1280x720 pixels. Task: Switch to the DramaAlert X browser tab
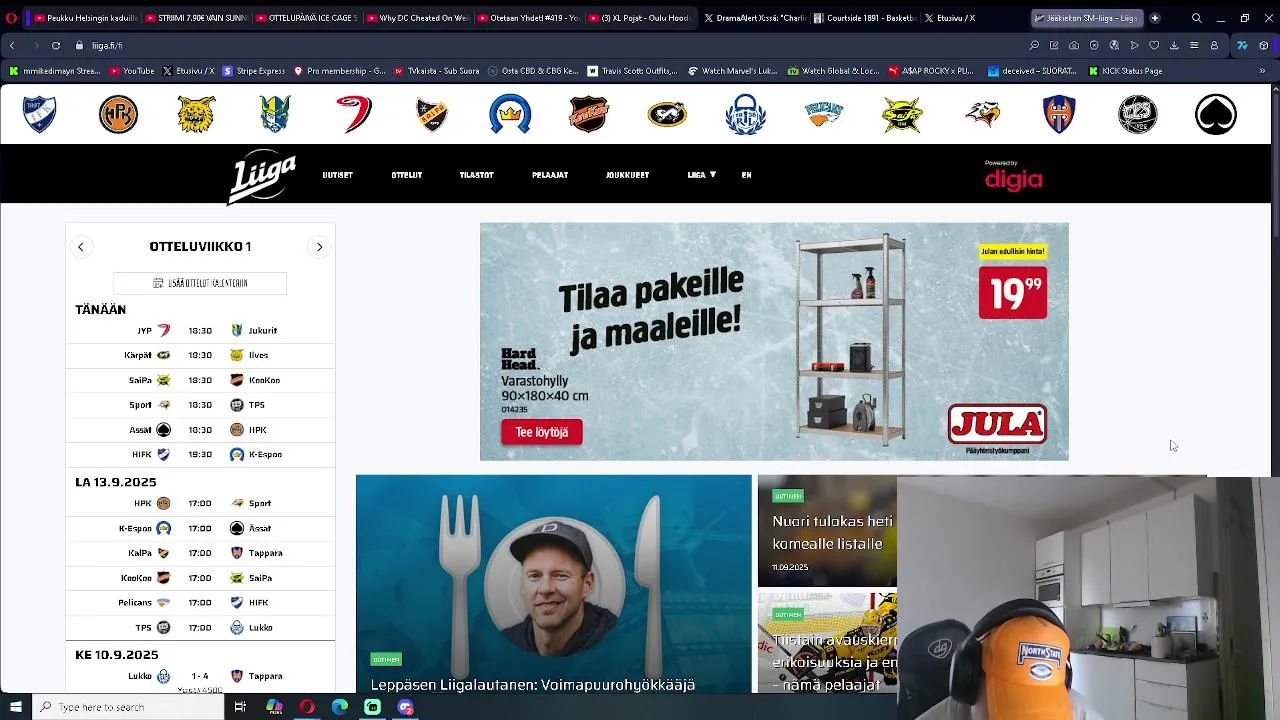(x=753, y=18)
